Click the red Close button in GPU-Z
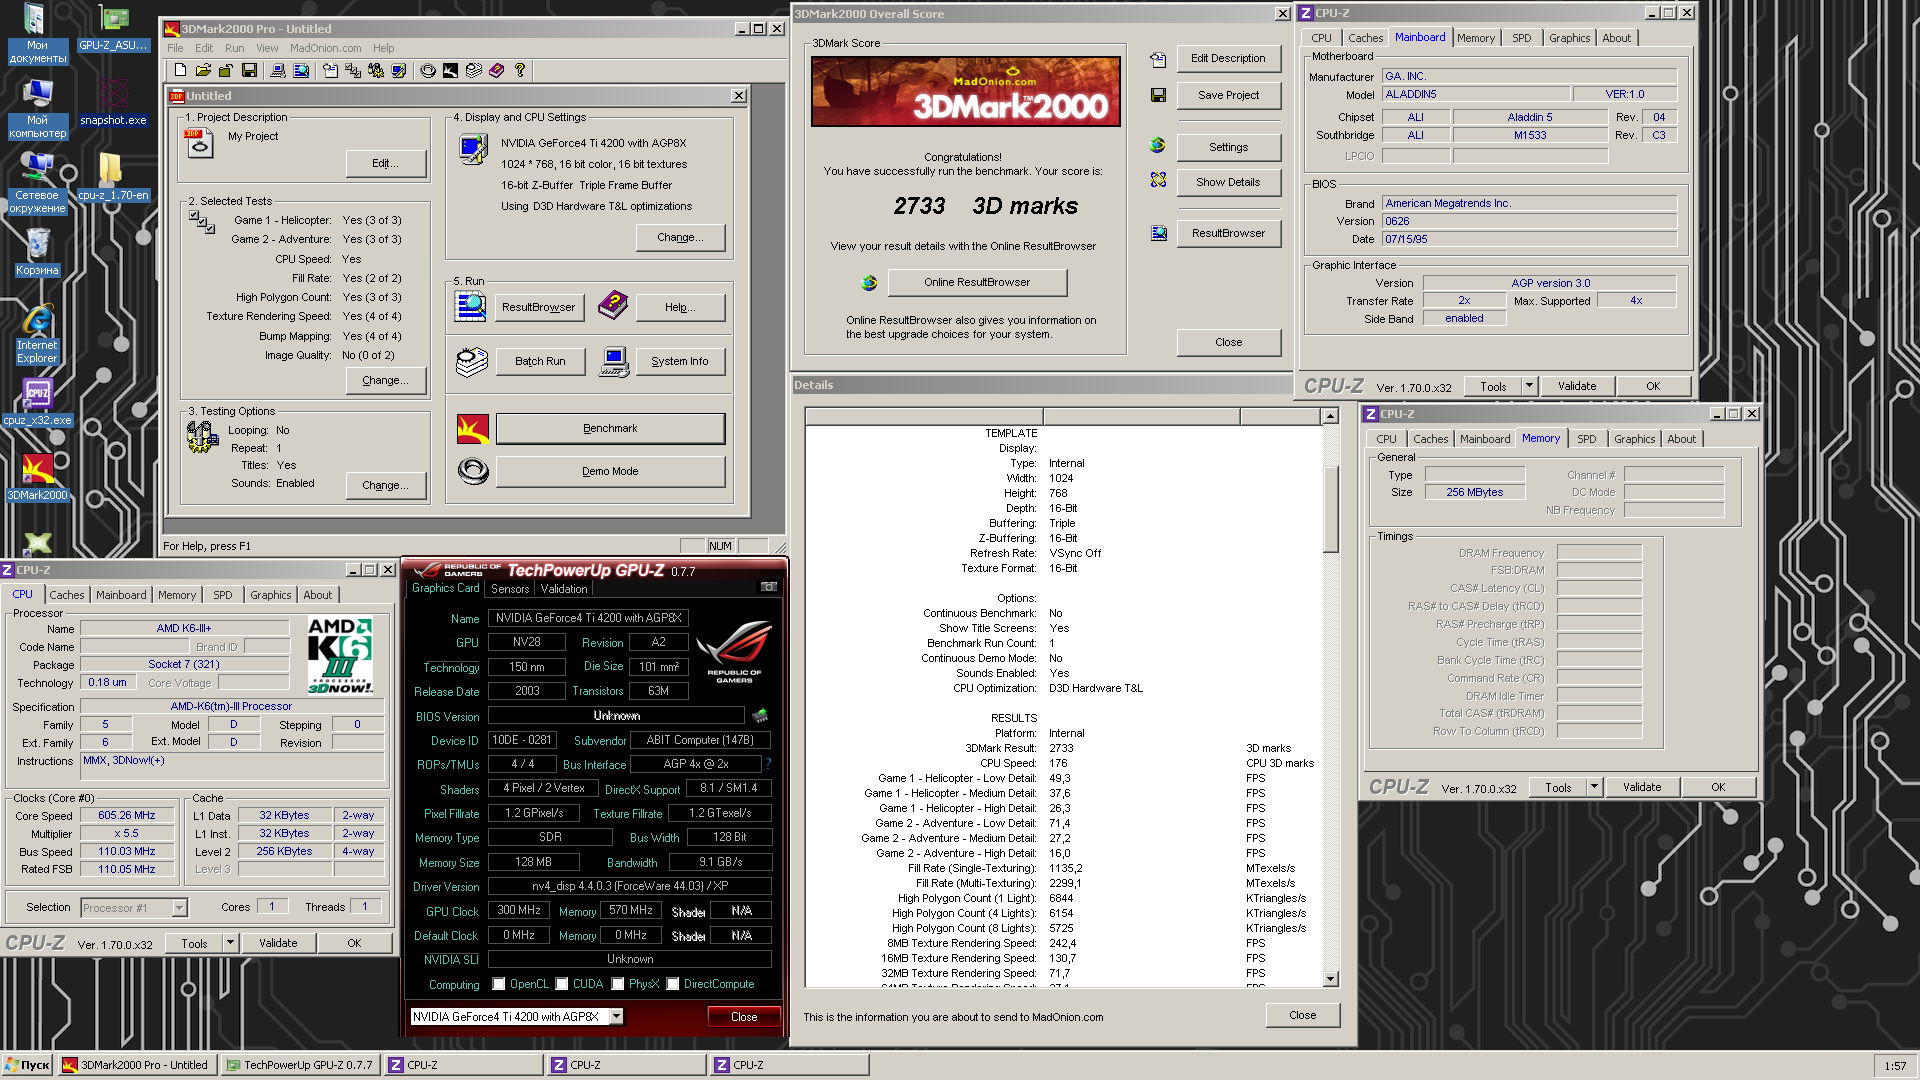1920x1080 pixels. (x=744, y=1017)
